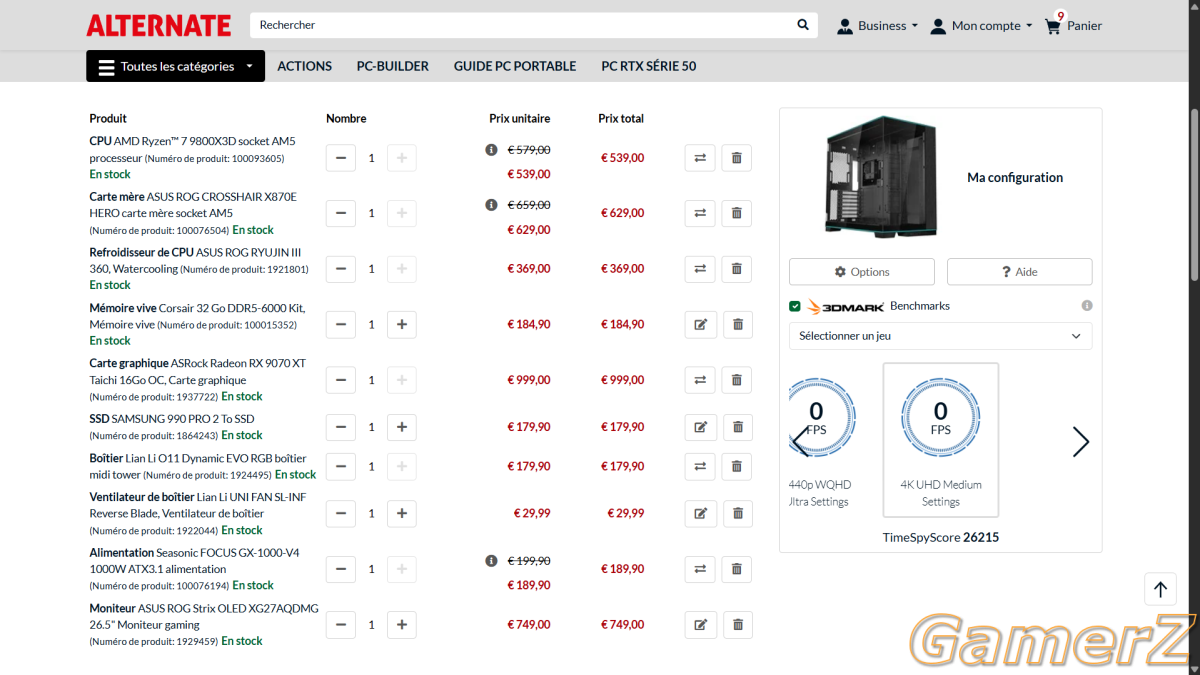Open the Sélectionner un jeu dropdown
The height and width of the screenshot is (675, 1200).
pyautogui.click(x=940, y=336)
